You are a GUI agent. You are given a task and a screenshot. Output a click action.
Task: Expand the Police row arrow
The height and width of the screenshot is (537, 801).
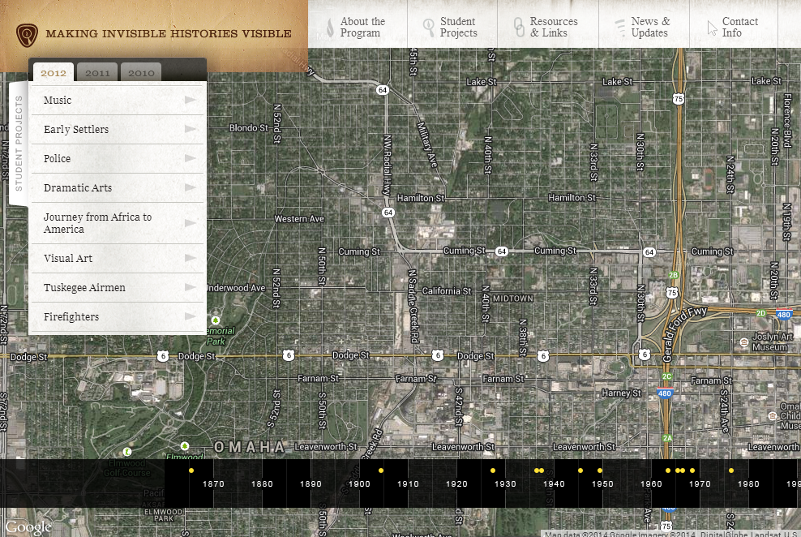pyautogui.click(x=190, y=158)
